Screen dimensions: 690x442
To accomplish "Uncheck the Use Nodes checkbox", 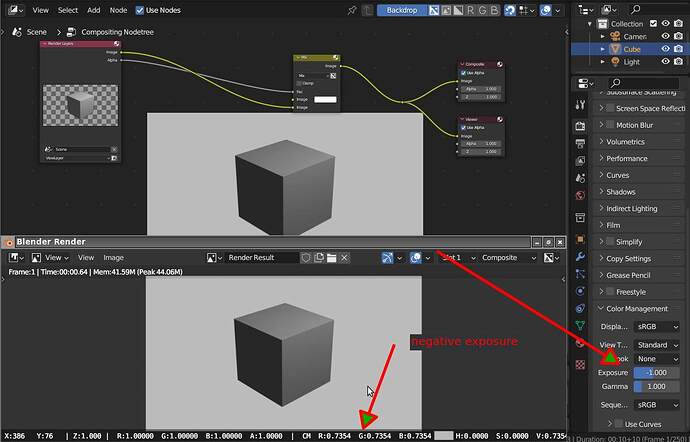I will coord(139,10).
